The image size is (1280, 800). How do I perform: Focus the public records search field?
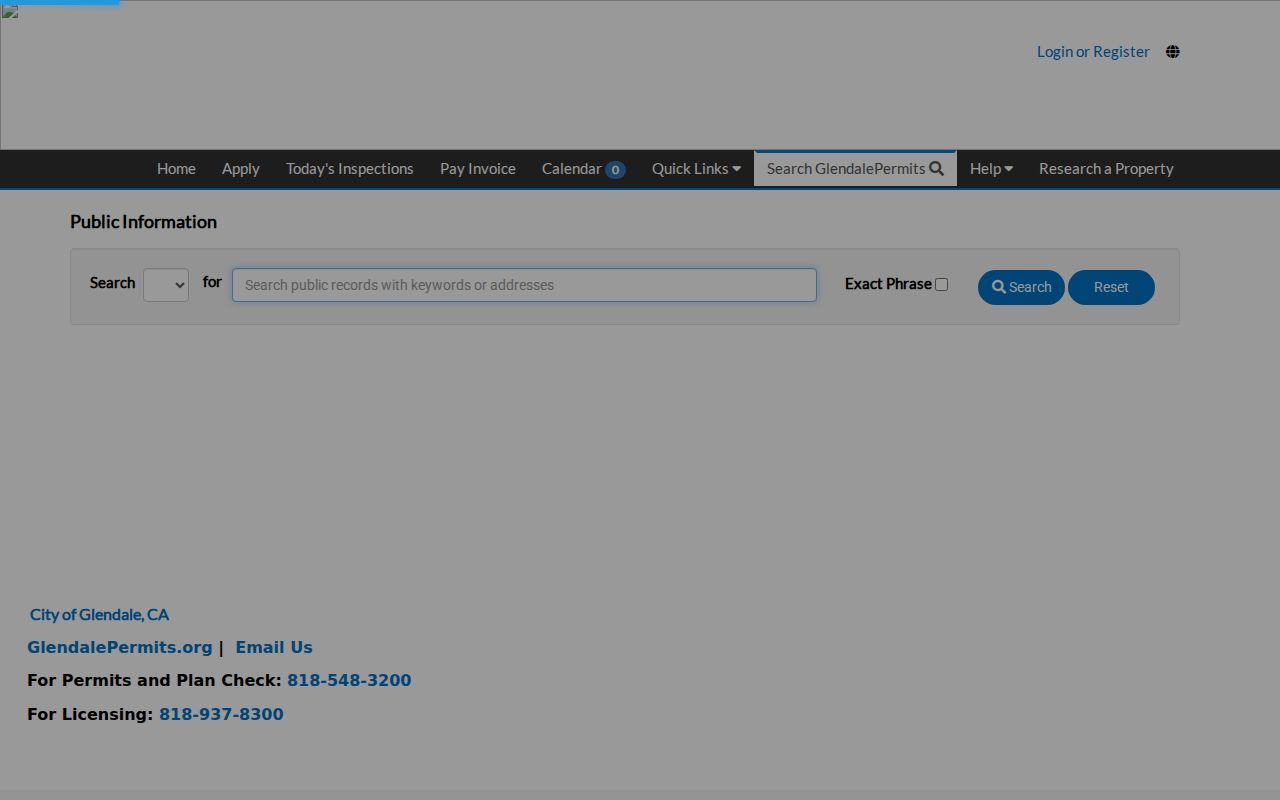tap(524, 285)
